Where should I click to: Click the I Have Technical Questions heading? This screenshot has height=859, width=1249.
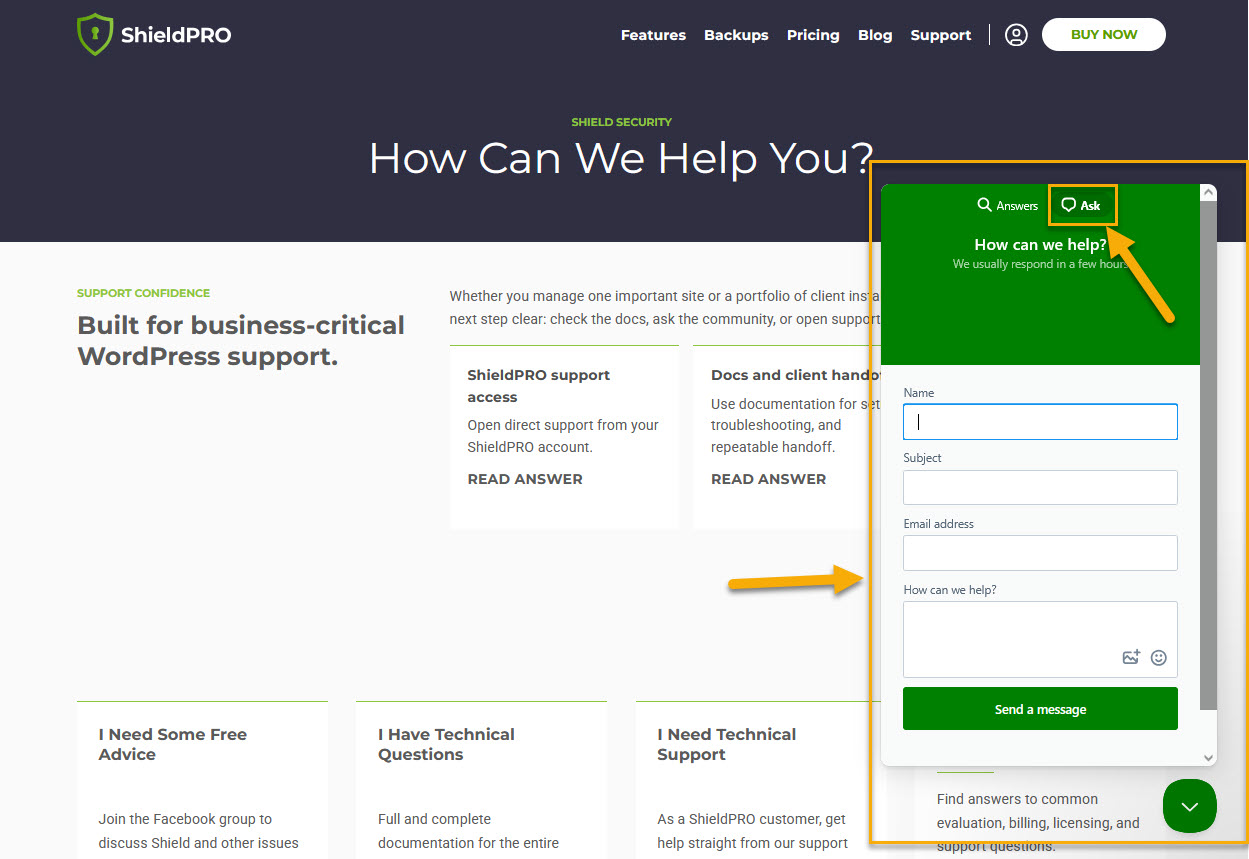point(446,744)
